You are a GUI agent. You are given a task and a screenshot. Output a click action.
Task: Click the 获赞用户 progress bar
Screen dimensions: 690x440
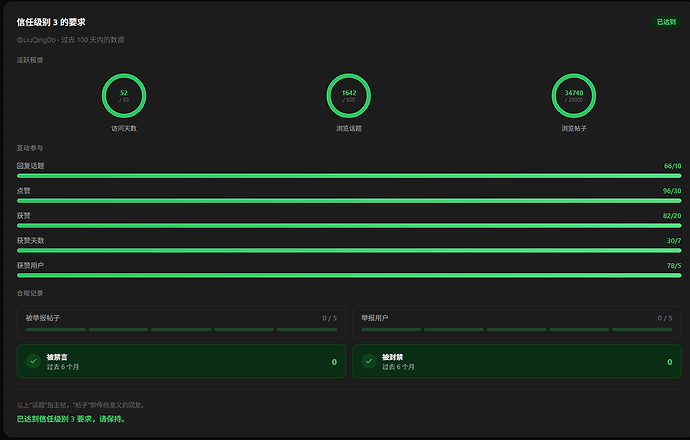coord(349,275)
